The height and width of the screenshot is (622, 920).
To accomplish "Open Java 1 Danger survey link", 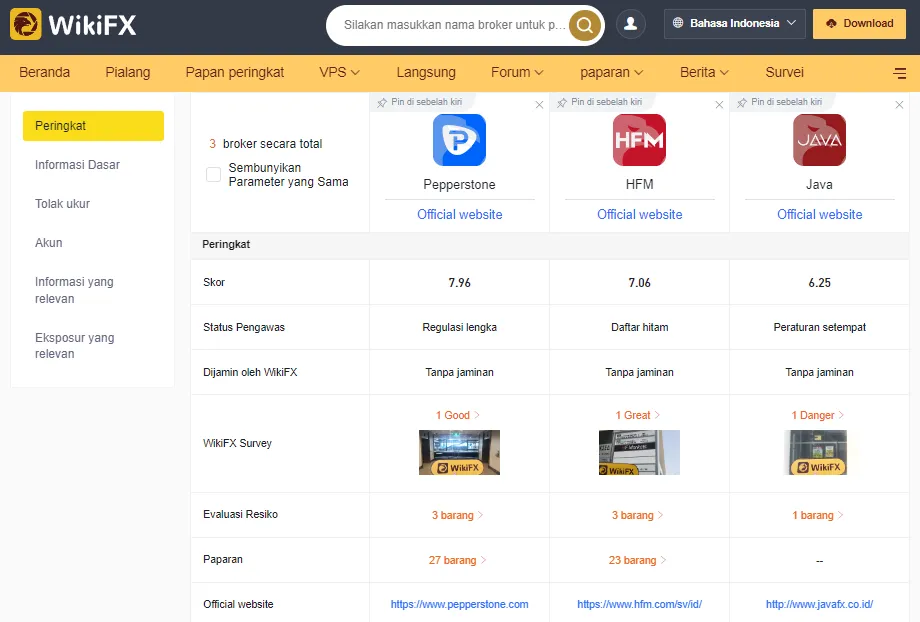I will 818,415.
